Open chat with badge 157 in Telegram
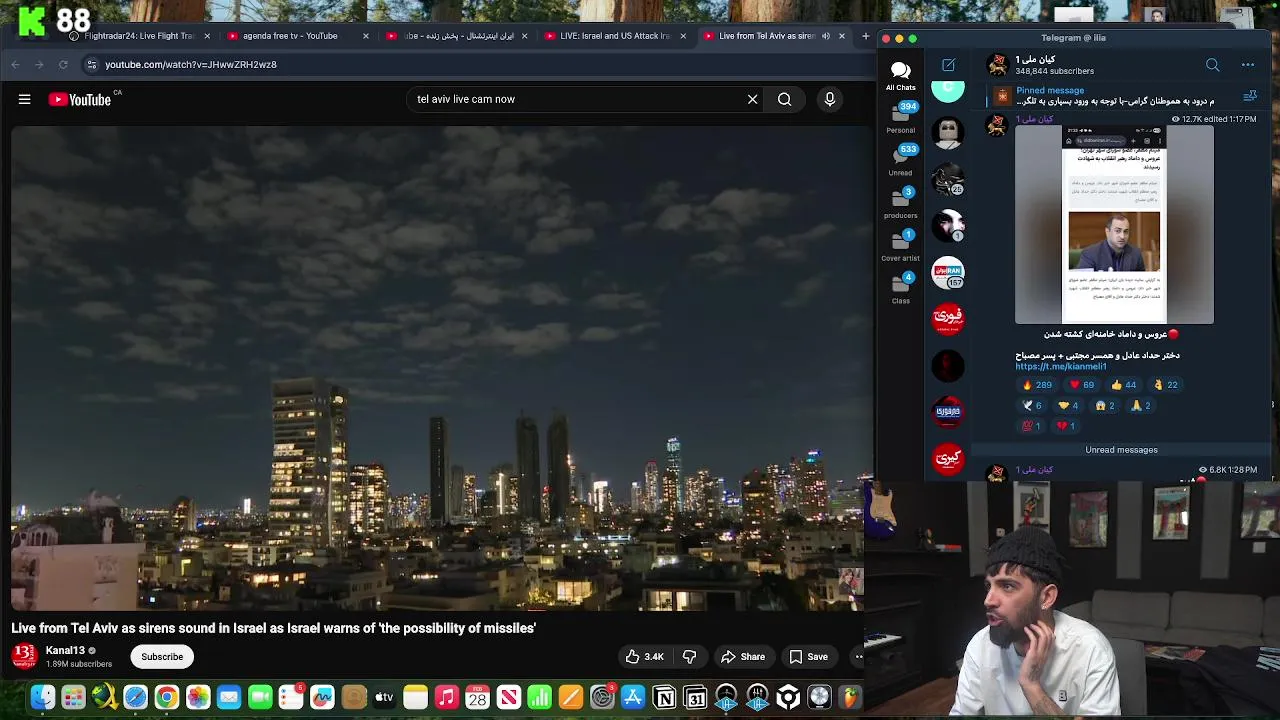The width and height of the screenshot is (1280, 720). [948, 272]
